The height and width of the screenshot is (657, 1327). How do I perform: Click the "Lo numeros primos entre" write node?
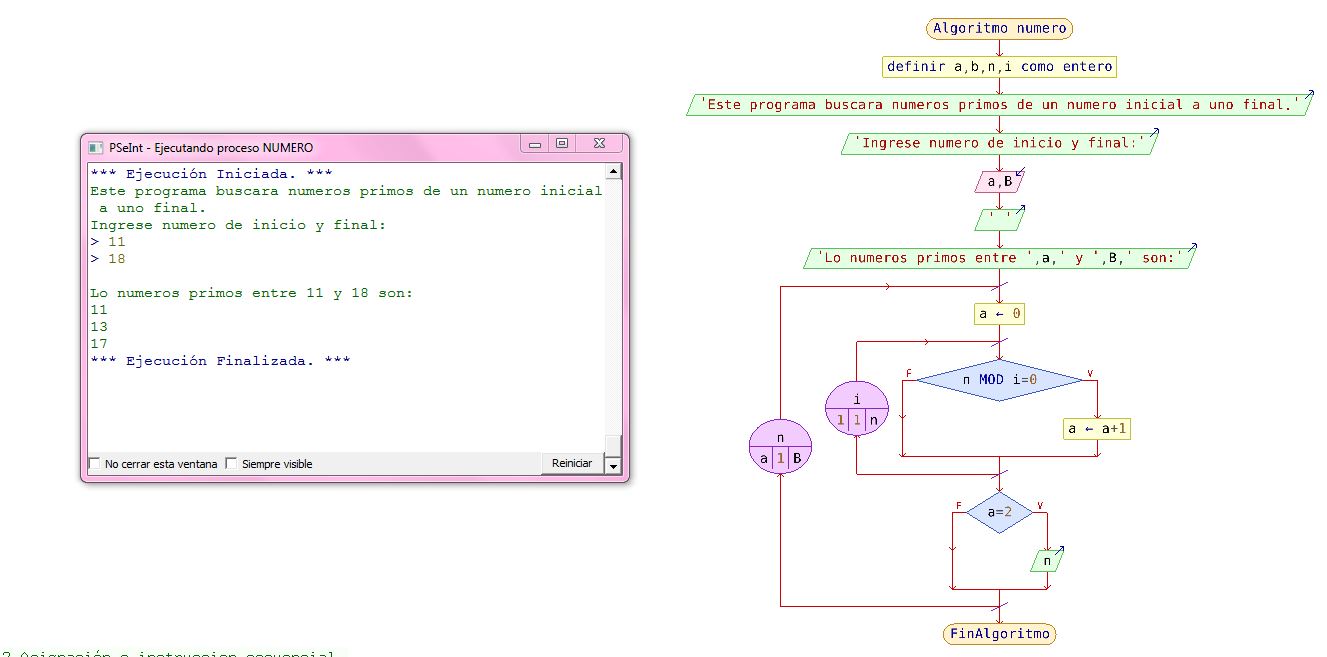[998, 257]
